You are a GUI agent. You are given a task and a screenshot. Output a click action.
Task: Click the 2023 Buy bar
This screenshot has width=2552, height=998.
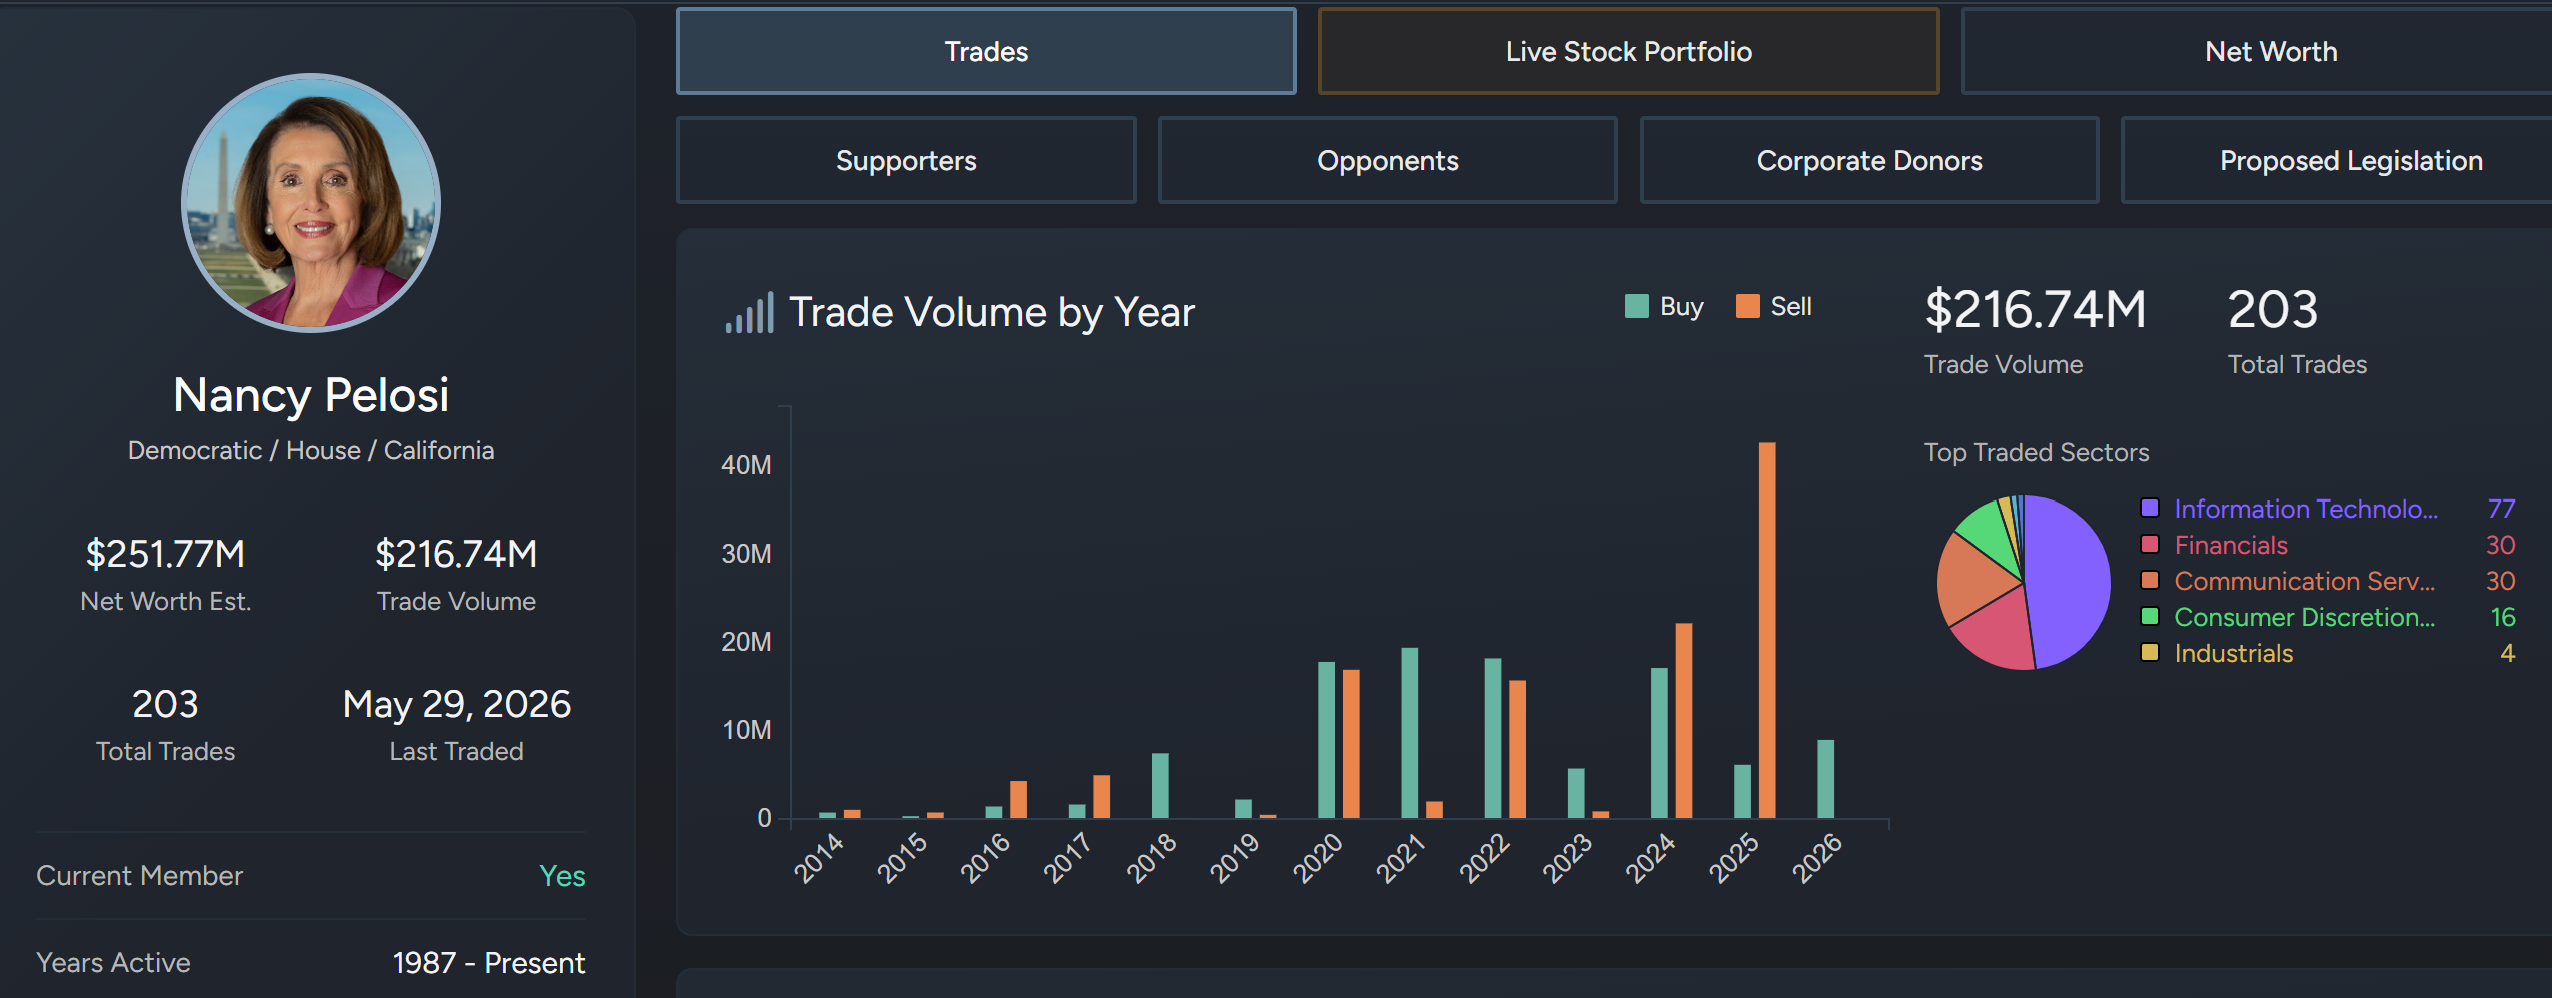1576,793
